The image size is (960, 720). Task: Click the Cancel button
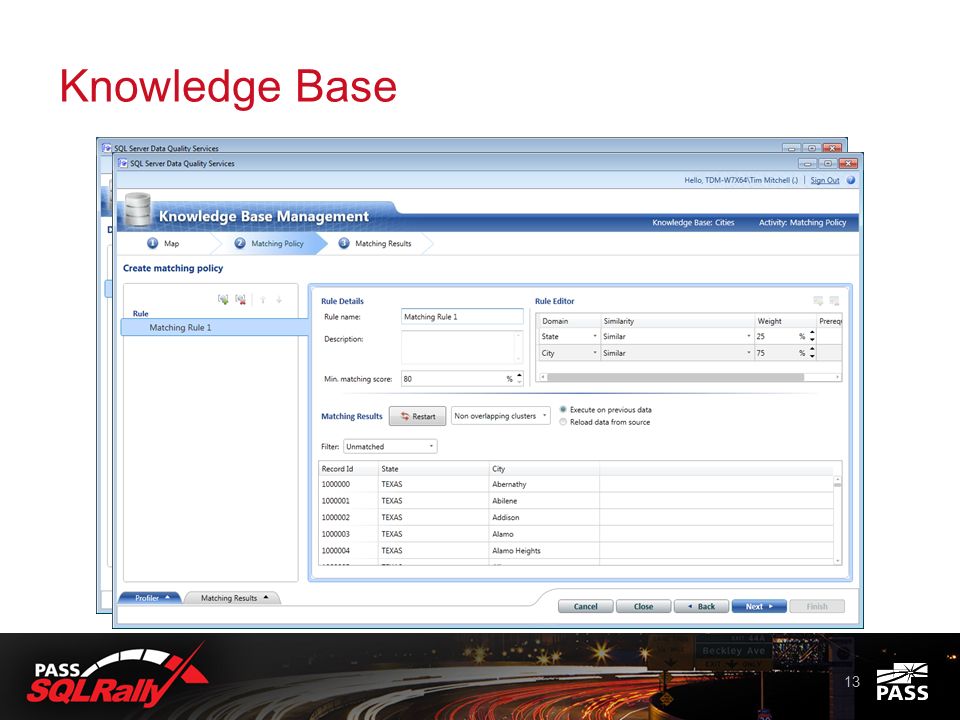(585, 606)
